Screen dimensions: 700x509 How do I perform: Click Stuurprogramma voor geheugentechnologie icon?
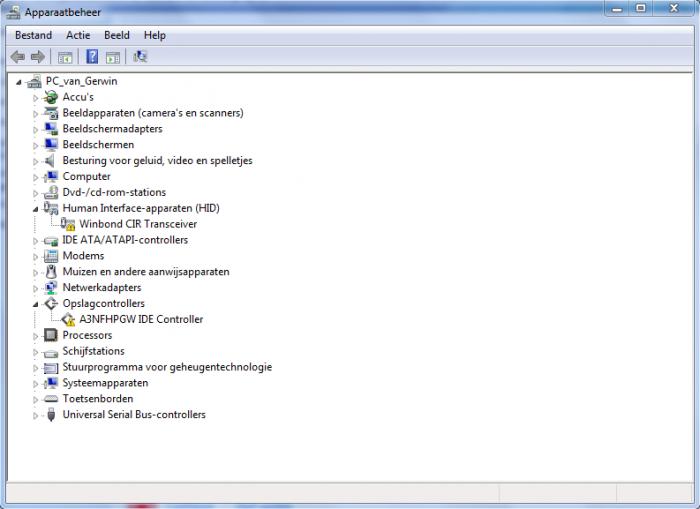51,368
